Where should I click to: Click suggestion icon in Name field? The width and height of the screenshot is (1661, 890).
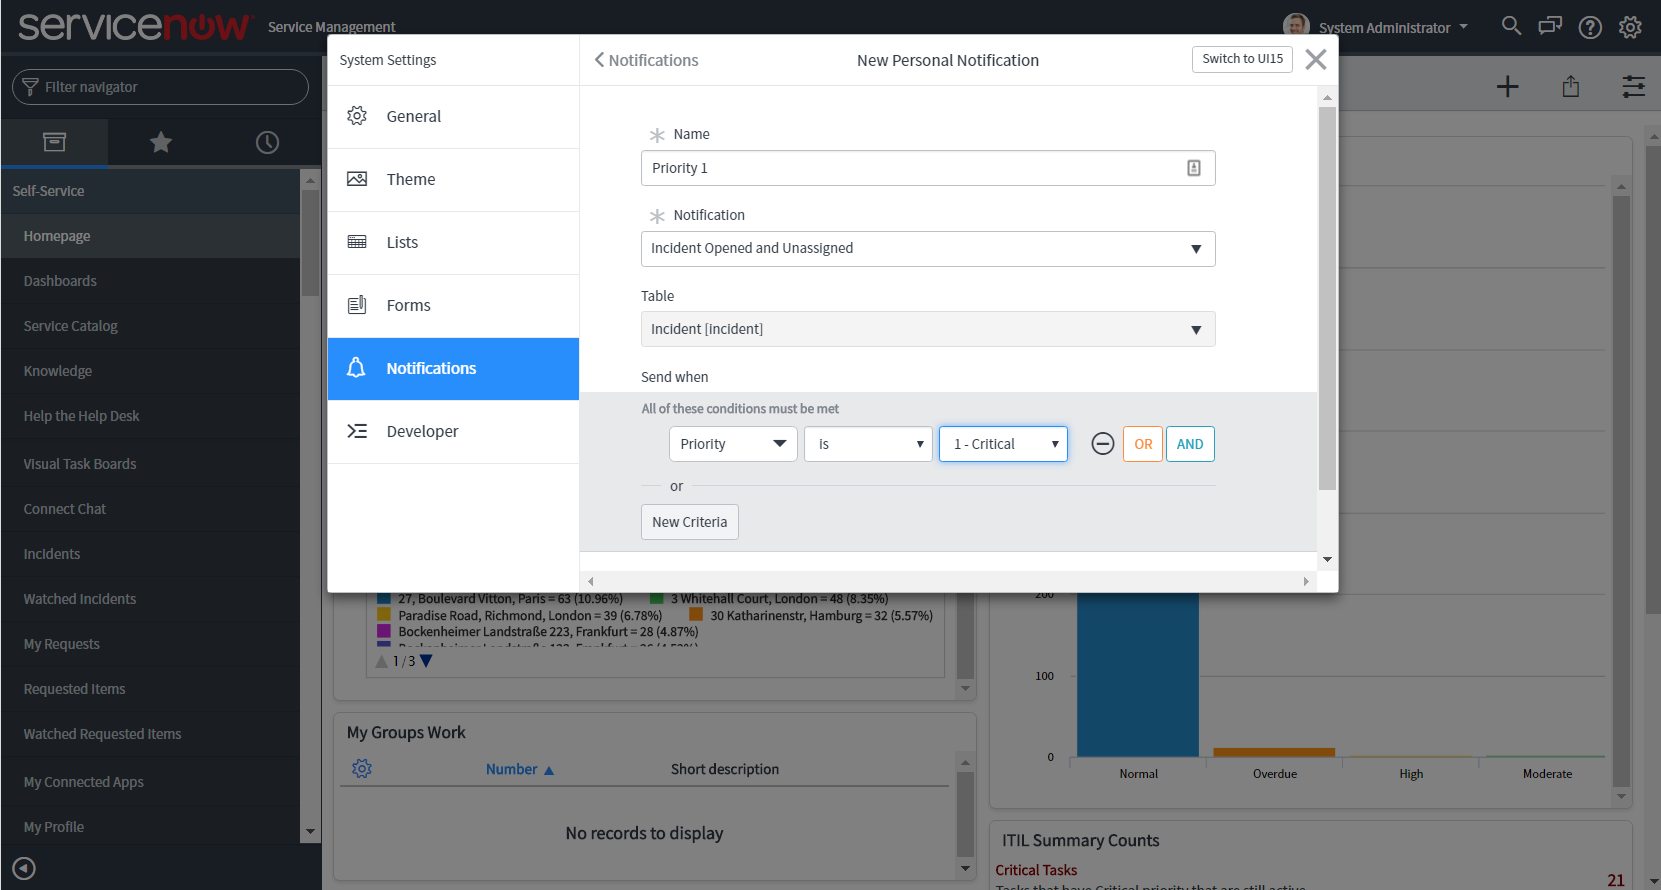pyautogui.click(x=1193, y=168)
